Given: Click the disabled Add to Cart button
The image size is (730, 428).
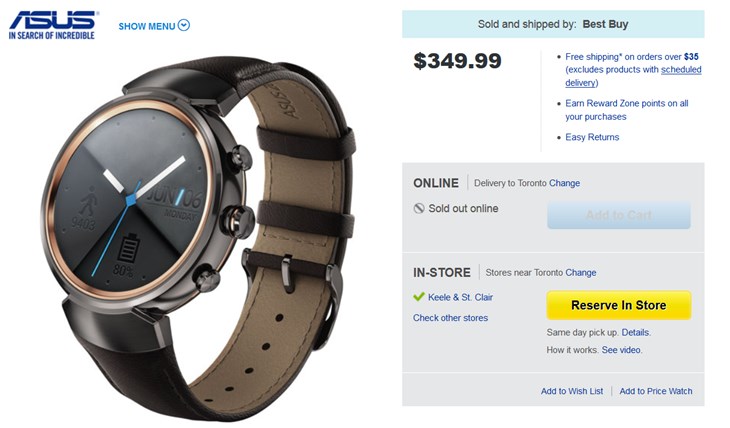Looking at the screenshot, I should pos(618,215).
